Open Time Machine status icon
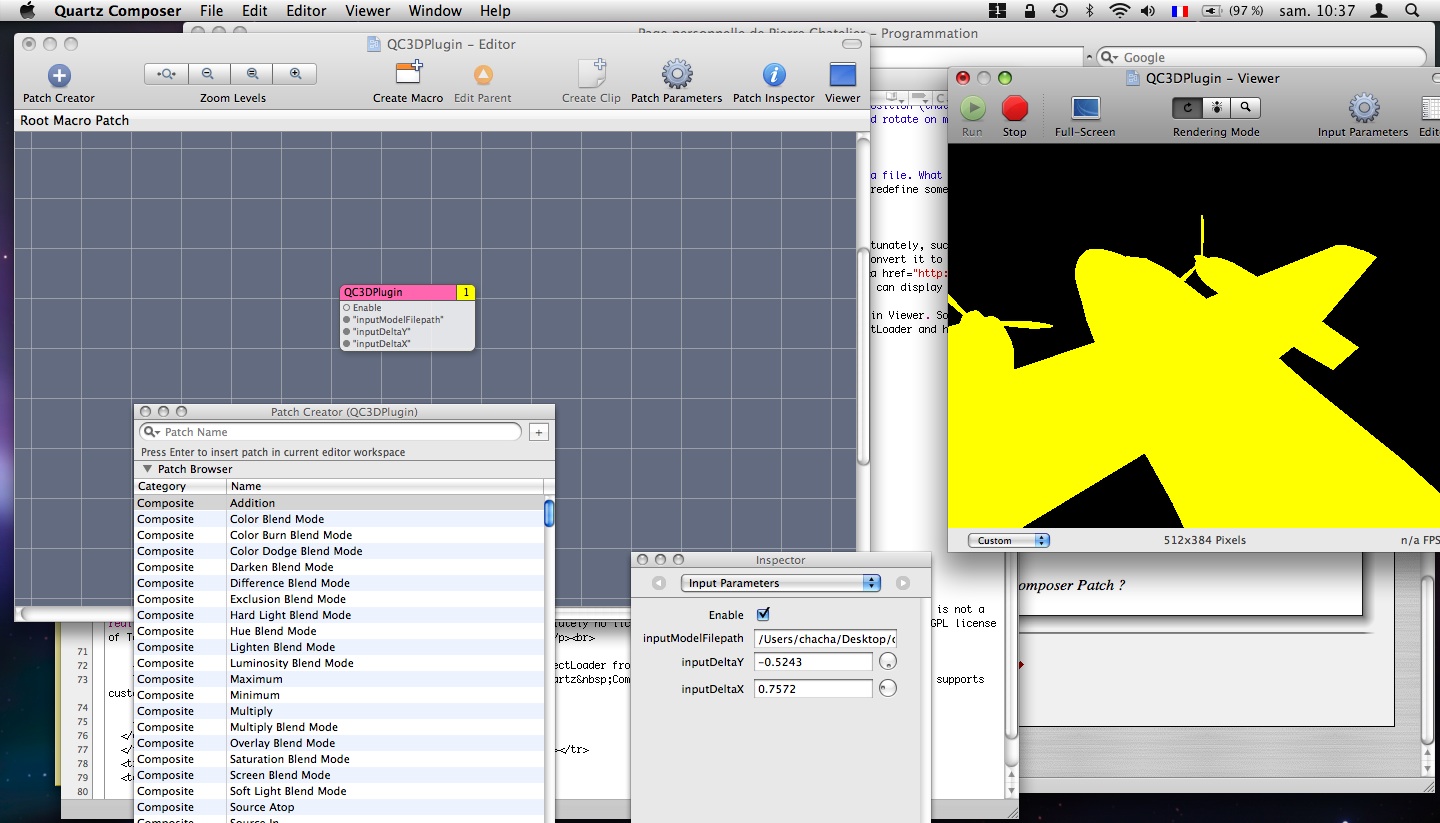The height and width of the screenshot is (823, 1440). 1059,11
